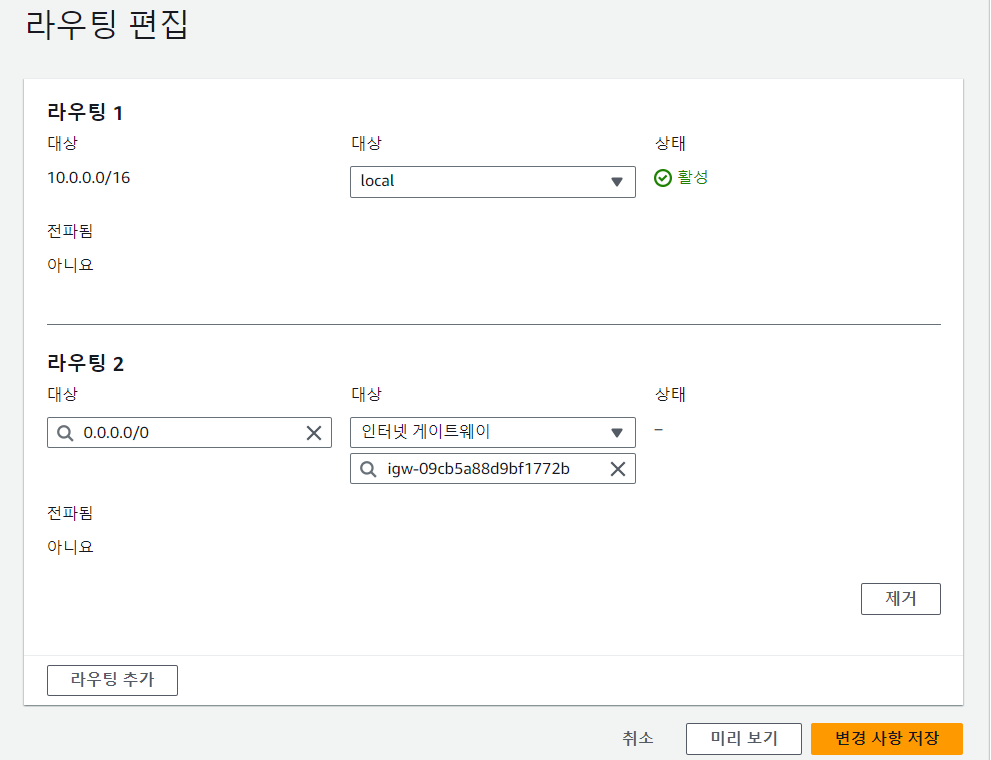Click the 상태 label in 라우팅 2

pyautogui.click(x=670, y=394)
